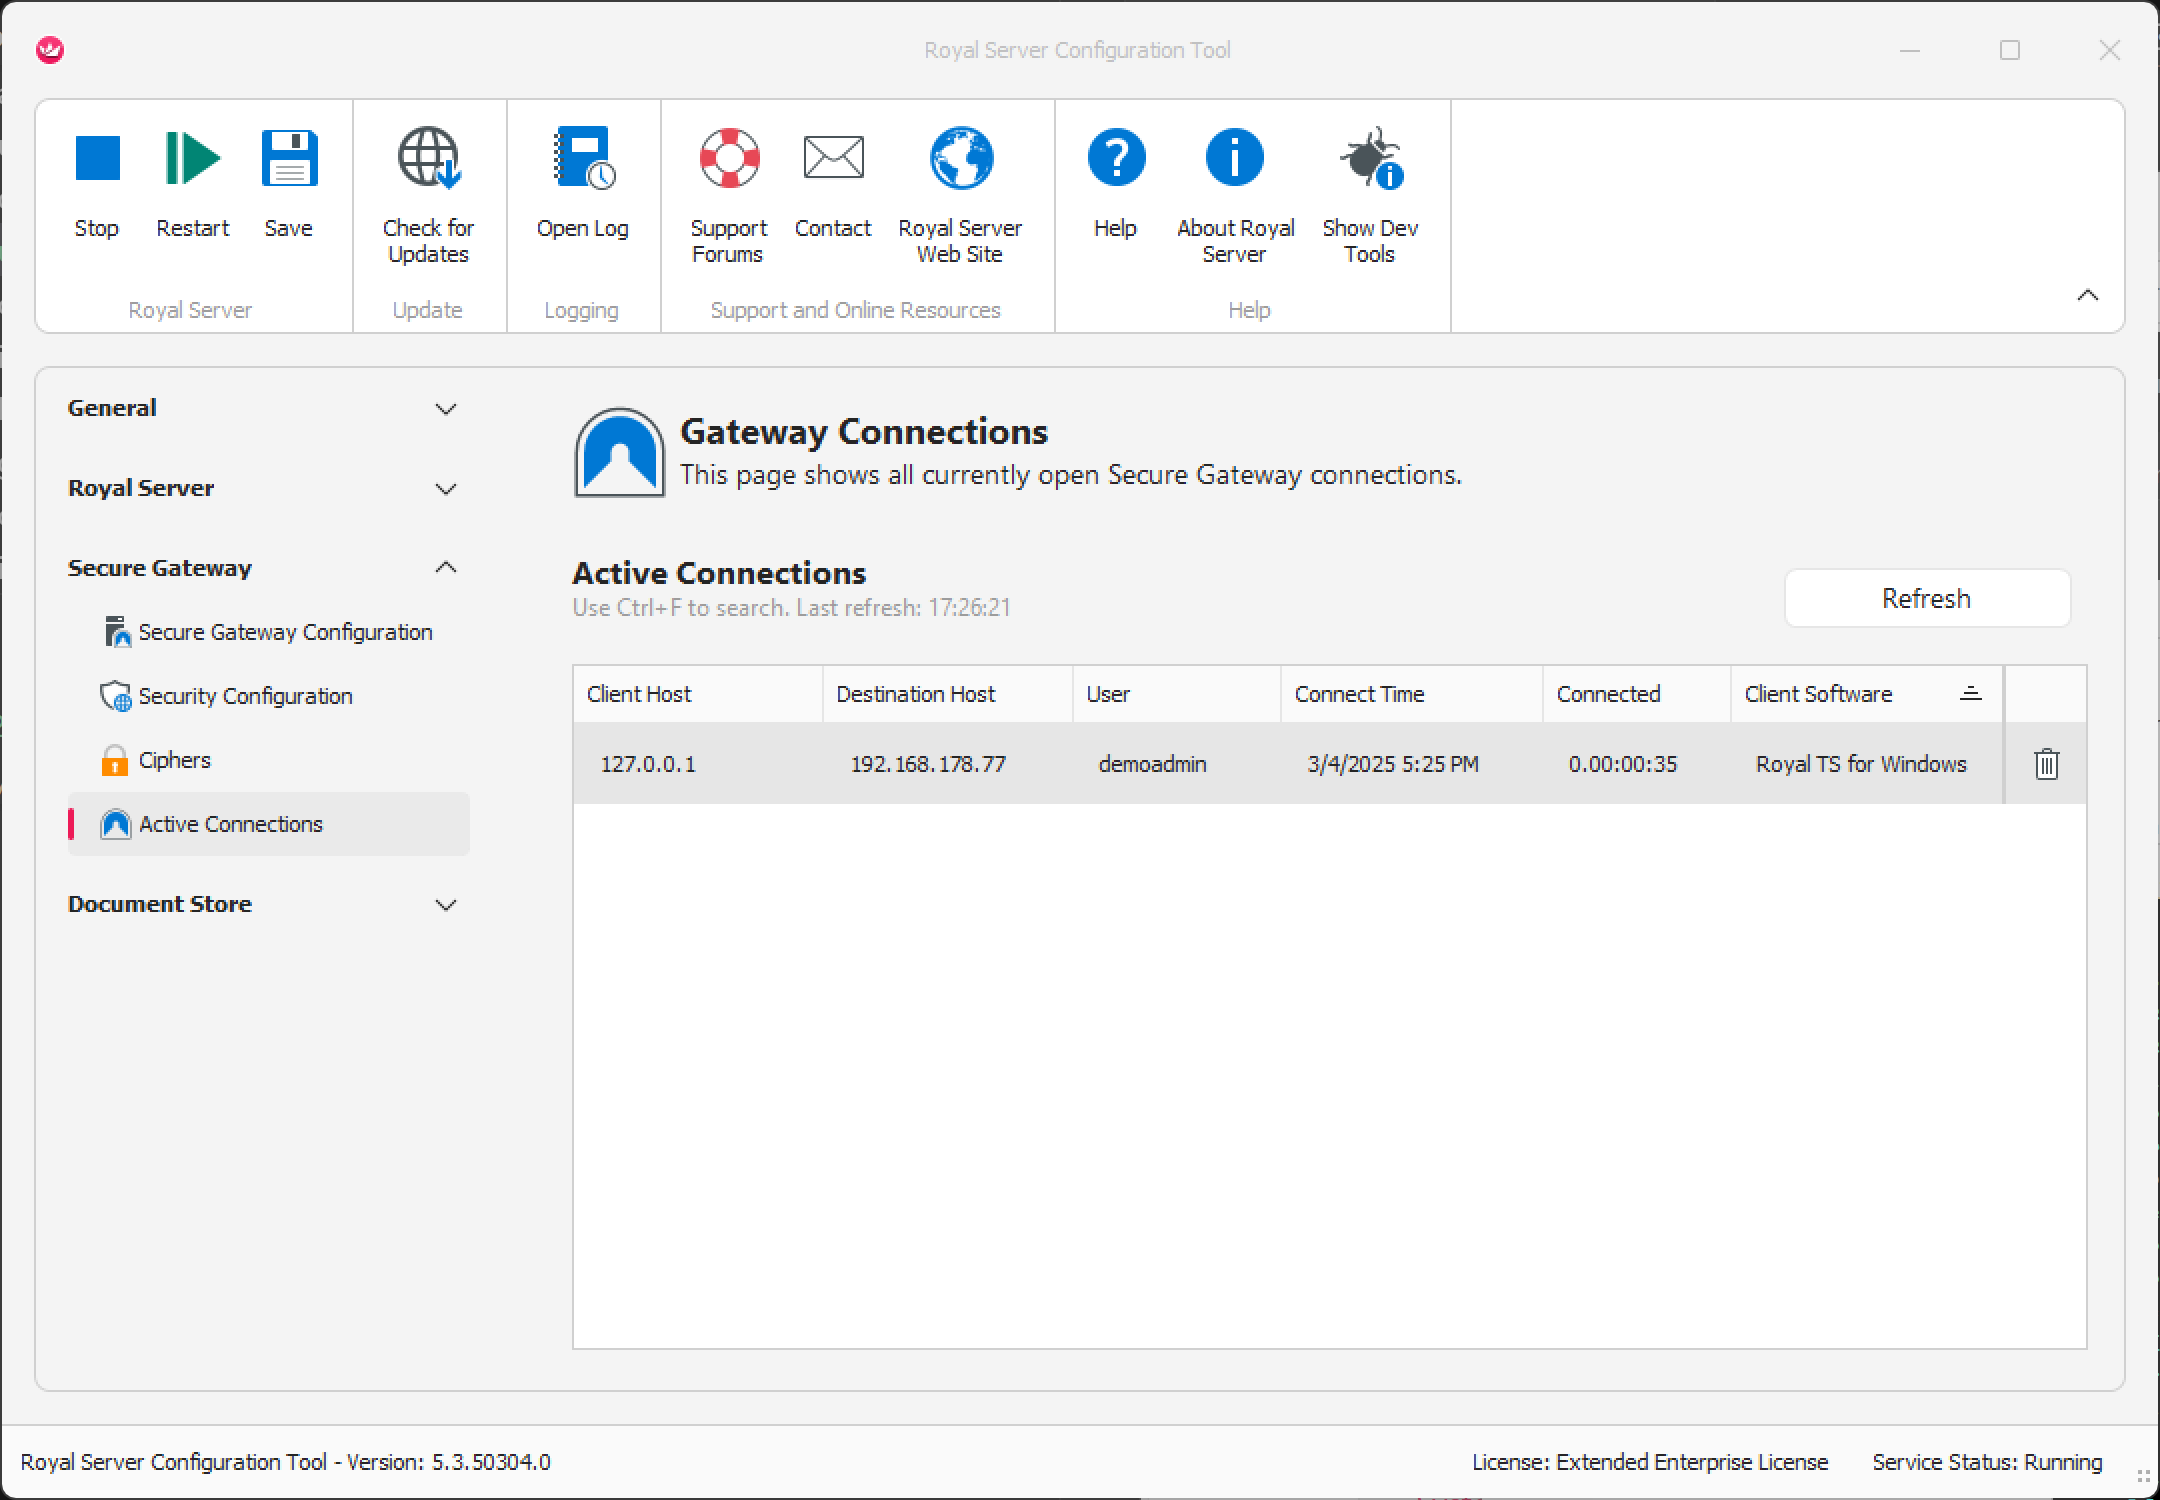
Task: Click the Stop server icon
Action: coord(97,159)
